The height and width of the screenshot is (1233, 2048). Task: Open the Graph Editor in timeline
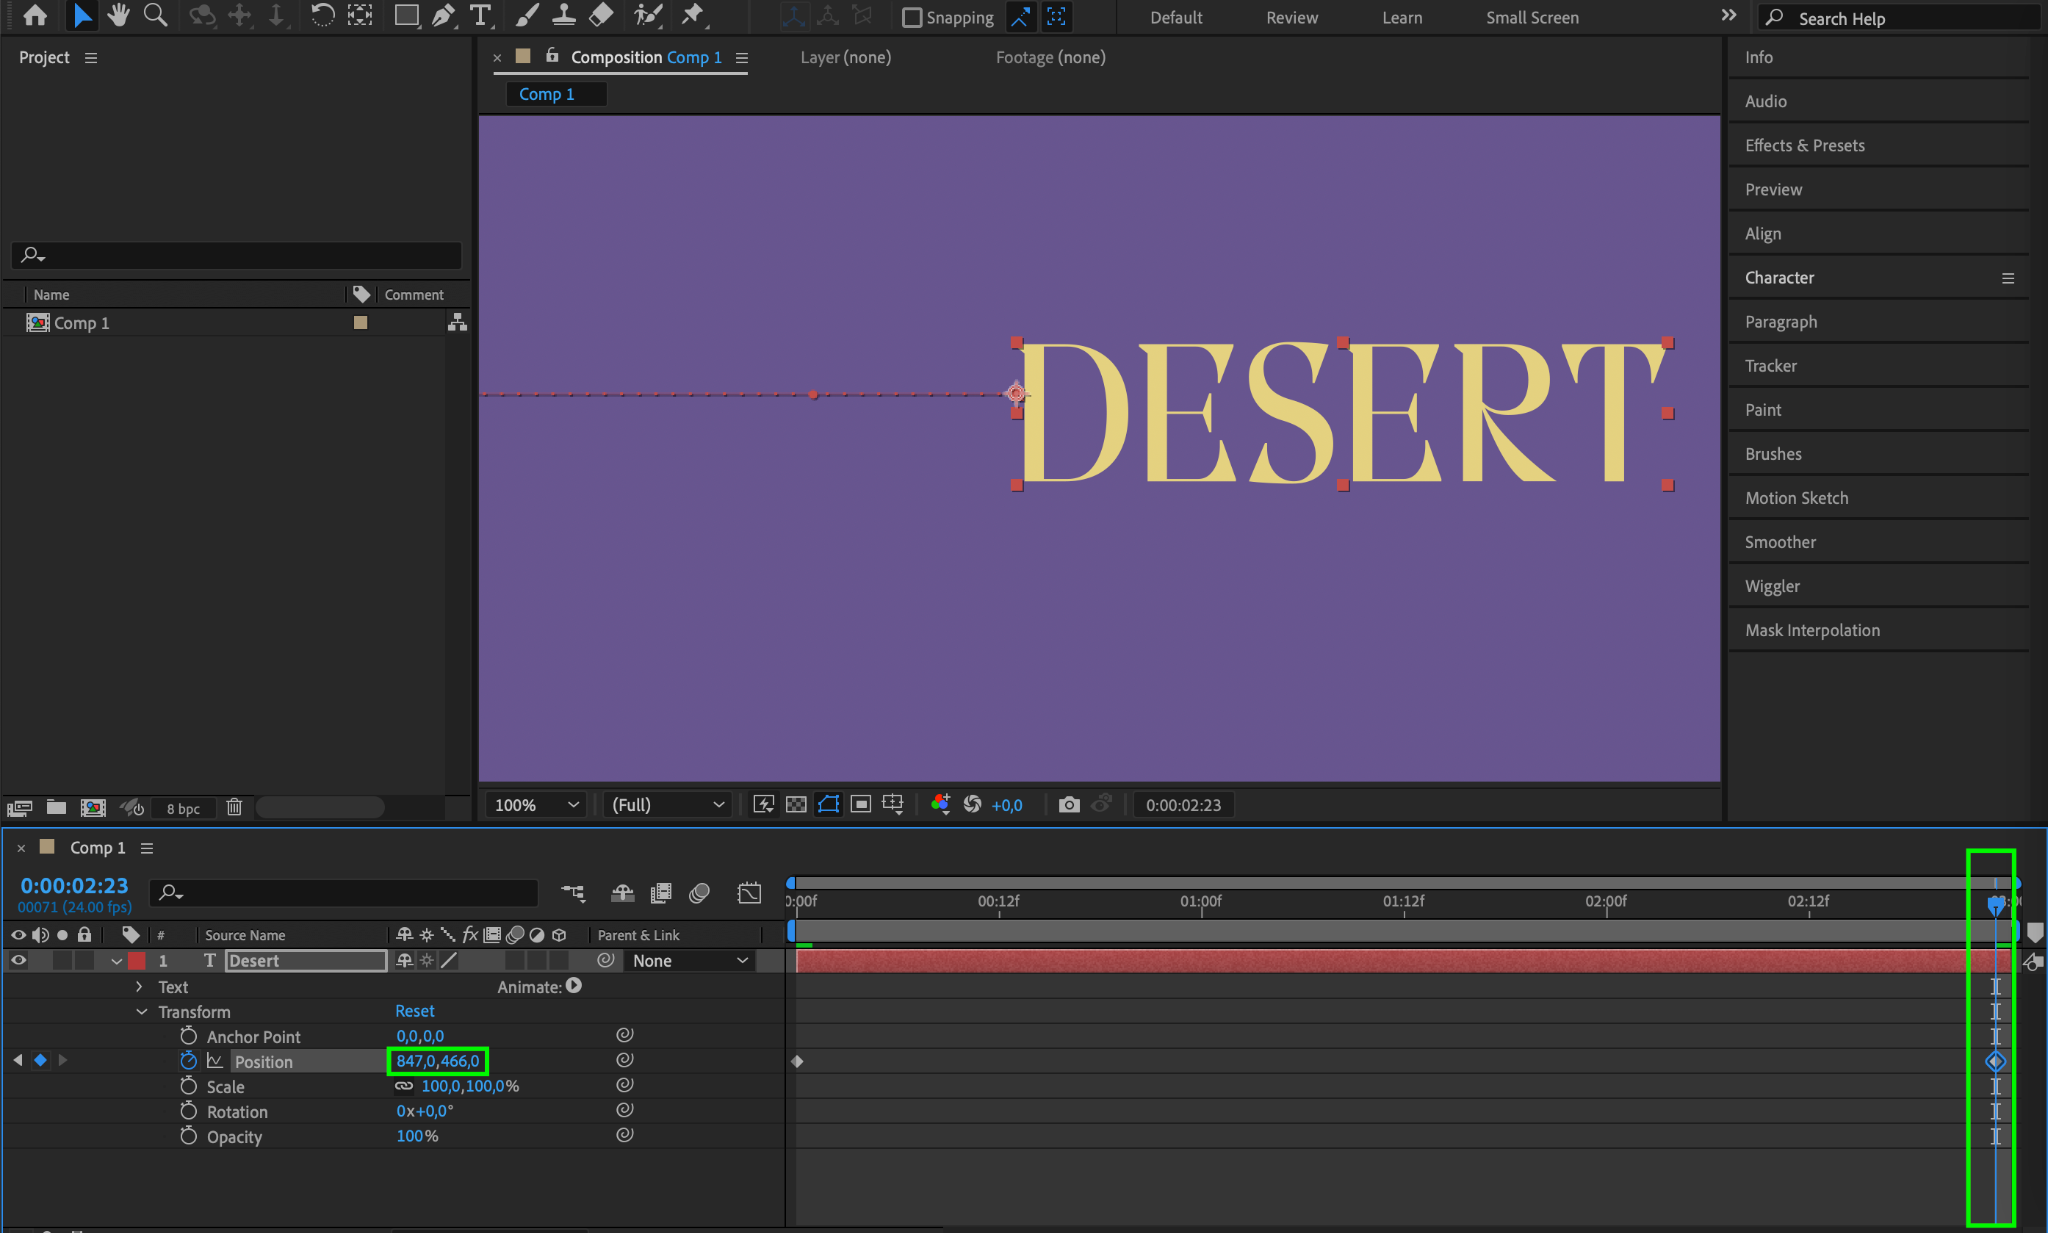coord(749,893)
